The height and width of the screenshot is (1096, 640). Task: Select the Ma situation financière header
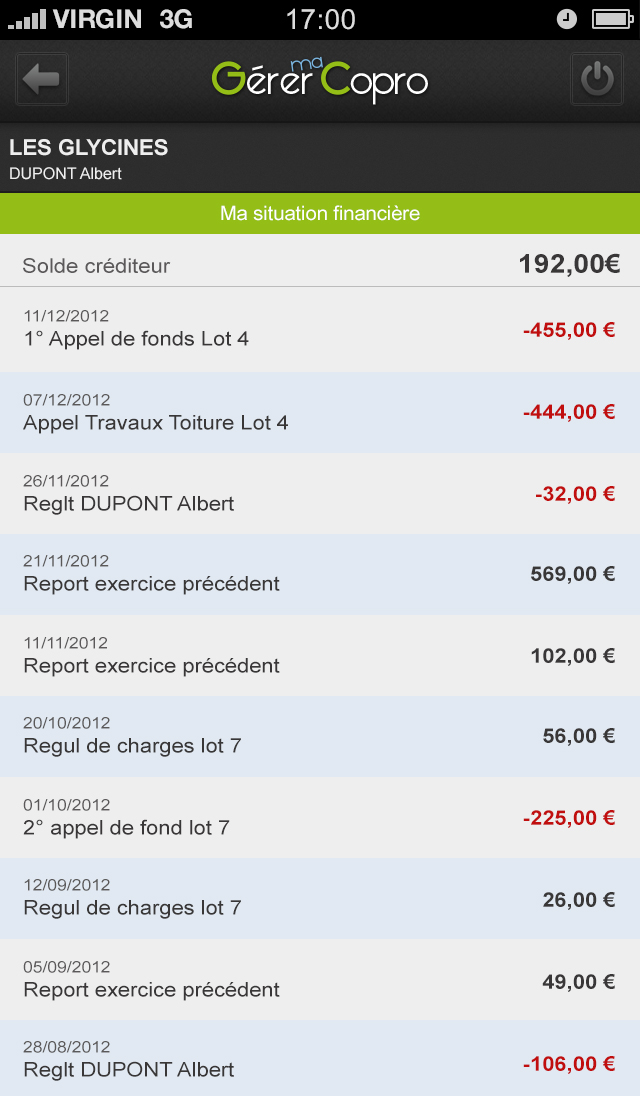click(x=320, y=214)
